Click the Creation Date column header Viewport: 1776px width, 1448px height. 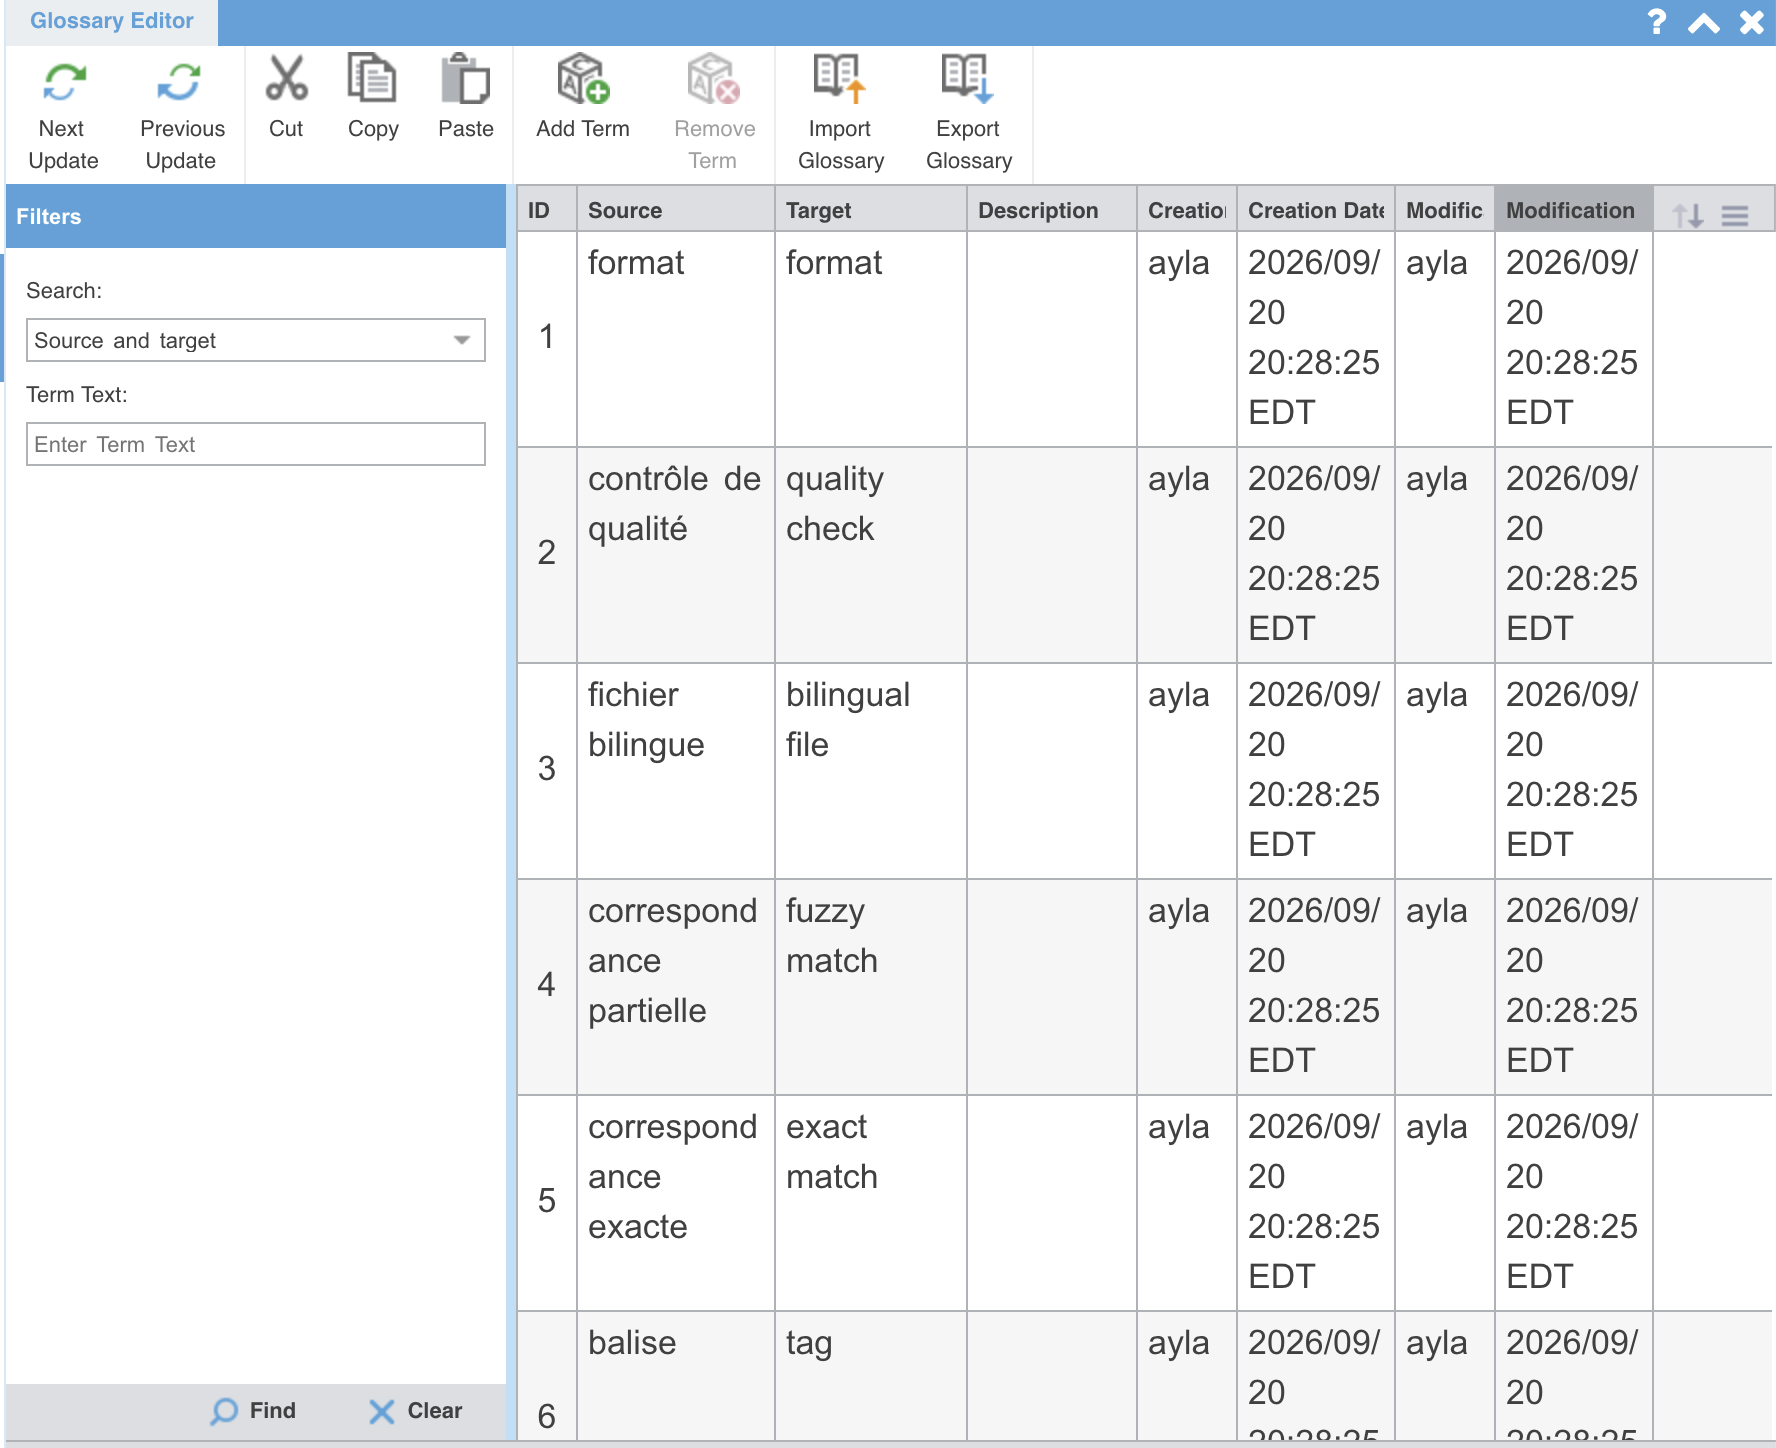click(x=1316, y=209)
